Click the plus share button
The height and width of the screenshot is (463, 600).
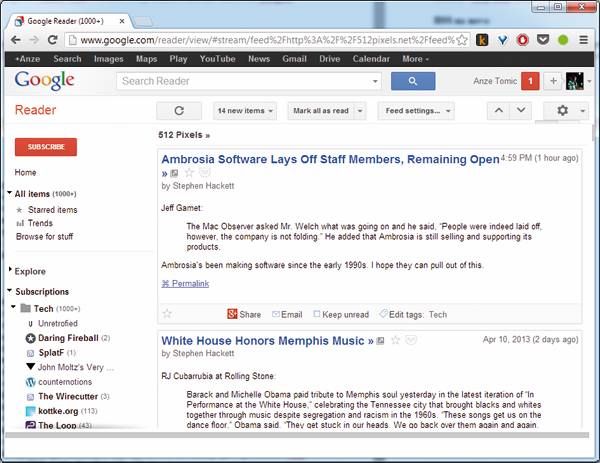point(553,81)
